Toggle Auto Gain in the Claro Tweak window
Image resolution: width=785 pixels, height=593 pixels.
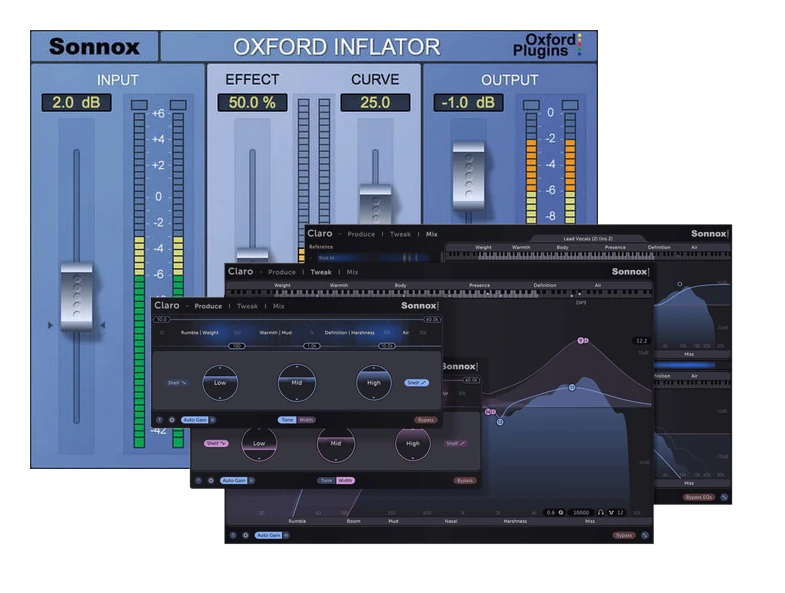268,535
